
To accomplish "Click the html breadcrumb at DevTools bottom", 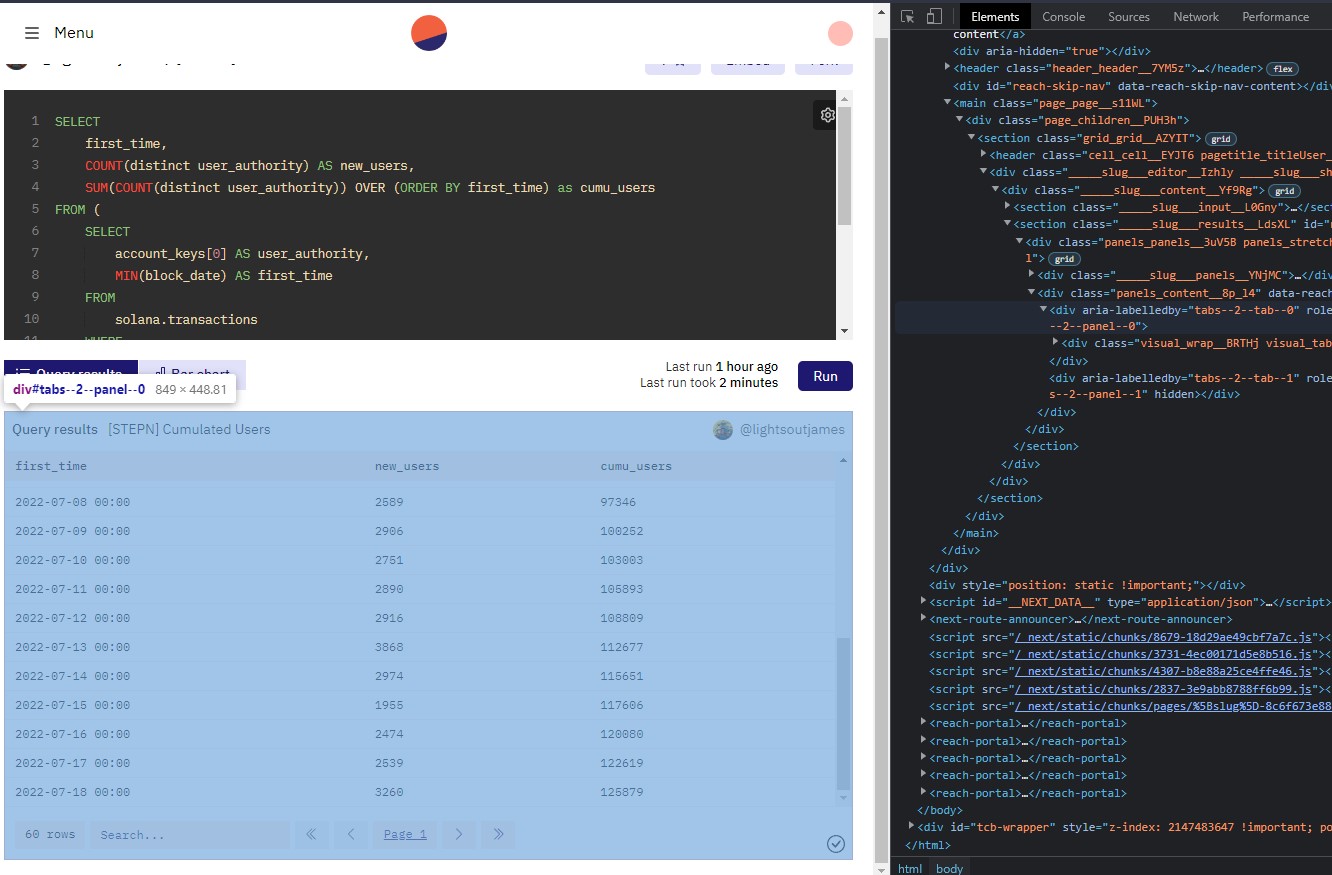I will (x=910, y=868).
